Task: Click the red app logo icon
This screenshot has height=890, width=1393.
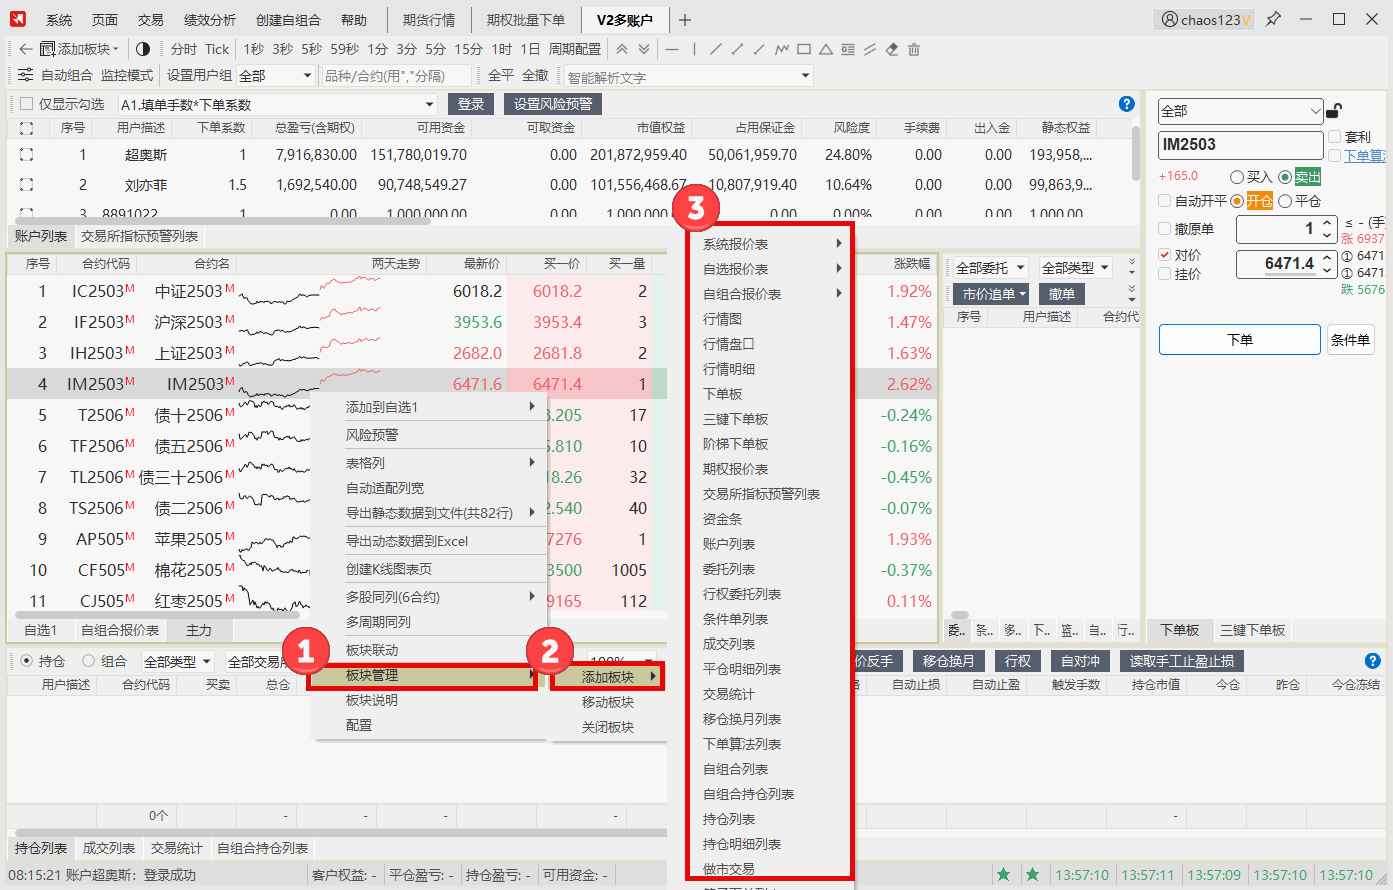Action: tap(18, 19)
